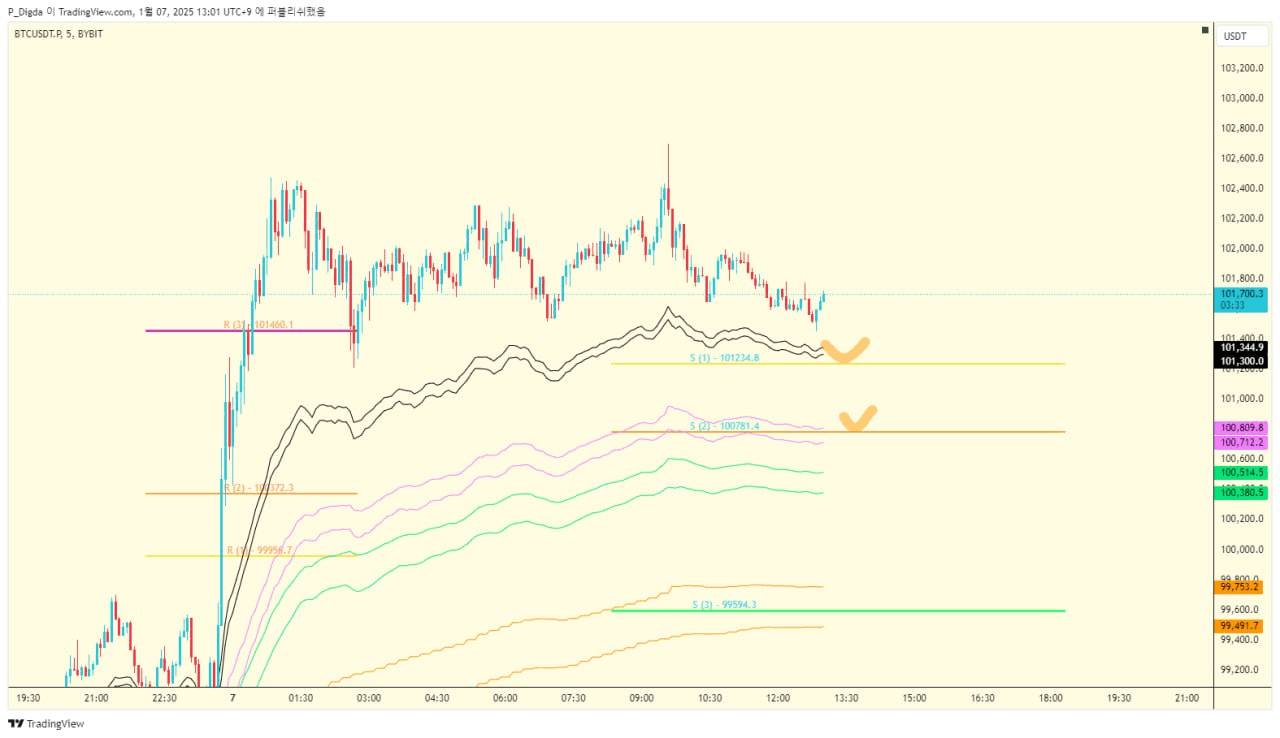The width and height of the screenshot is (1280, 738).
Task: Click the 100,000.0 price scale value
Action: pyautogui.click(x=1241, y=549)
